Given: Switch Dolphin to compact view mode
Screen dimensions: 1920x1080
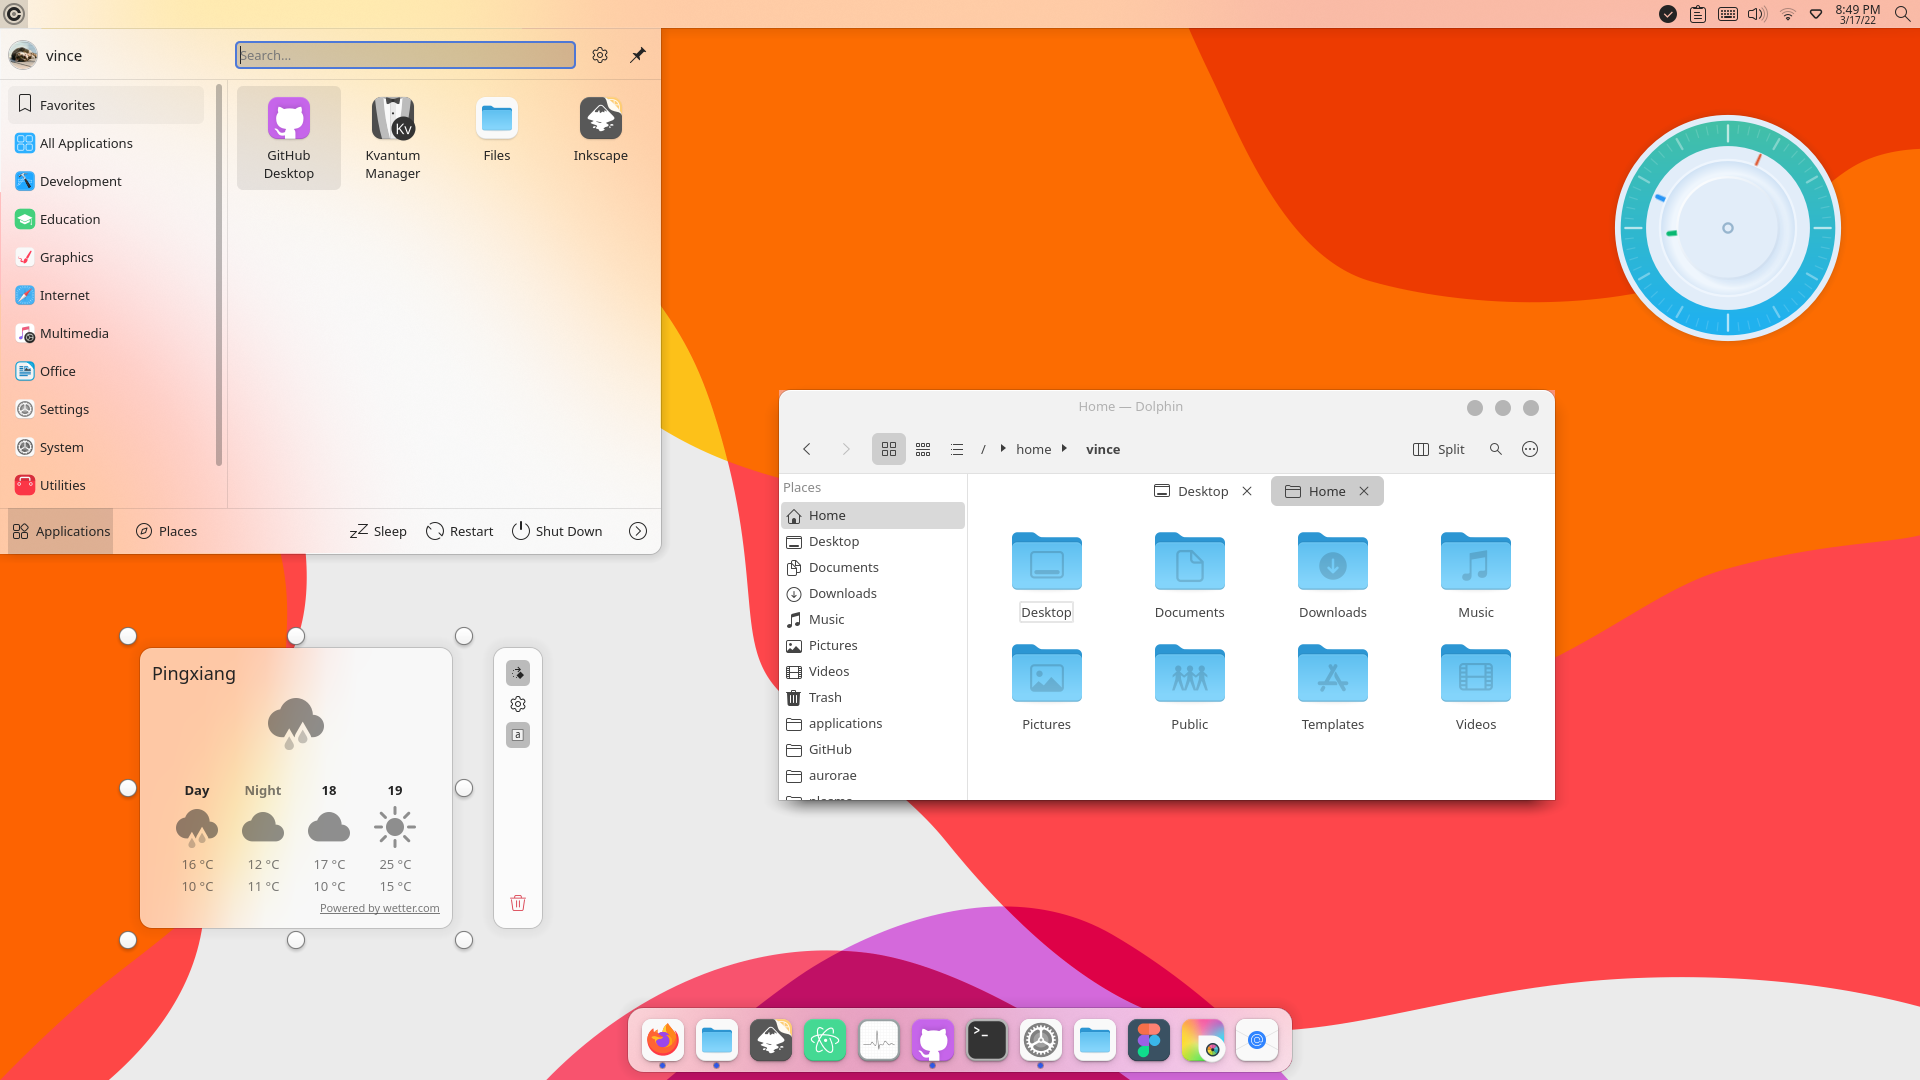Looking at the screenshot, I should click(x=923, y=449).
